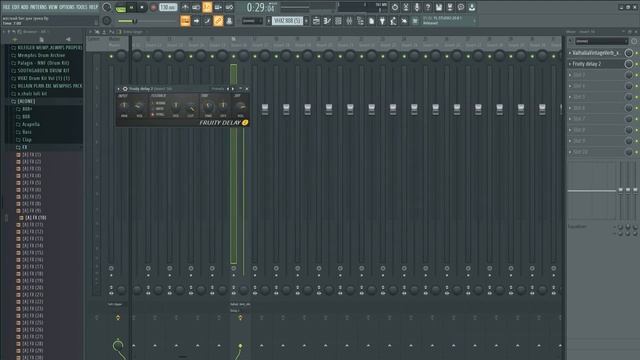The image size is (640, 360).
Task: Toggle the highlighted countdown-before-recording icon
Action: (x=207, y=7)
